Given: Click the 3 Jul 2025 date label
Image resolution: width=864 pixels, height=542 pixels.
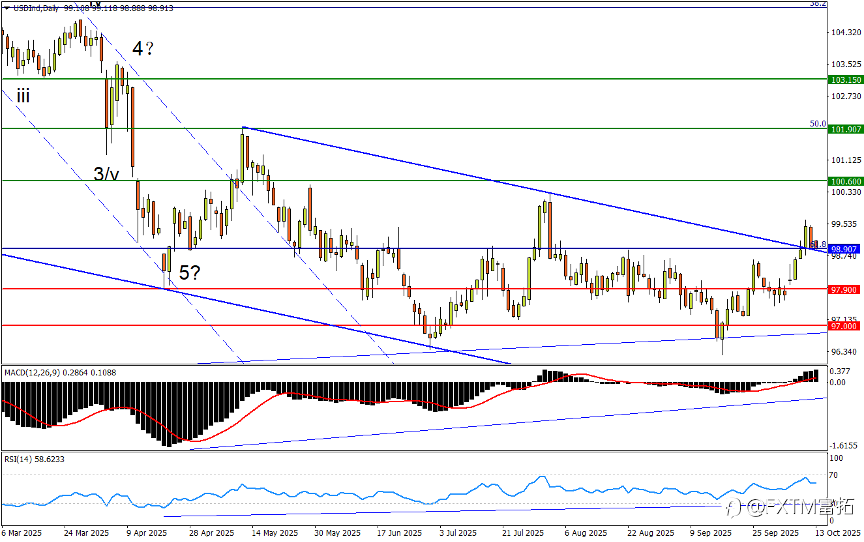Looking at the screenshot, I should (x=458, y=533).
